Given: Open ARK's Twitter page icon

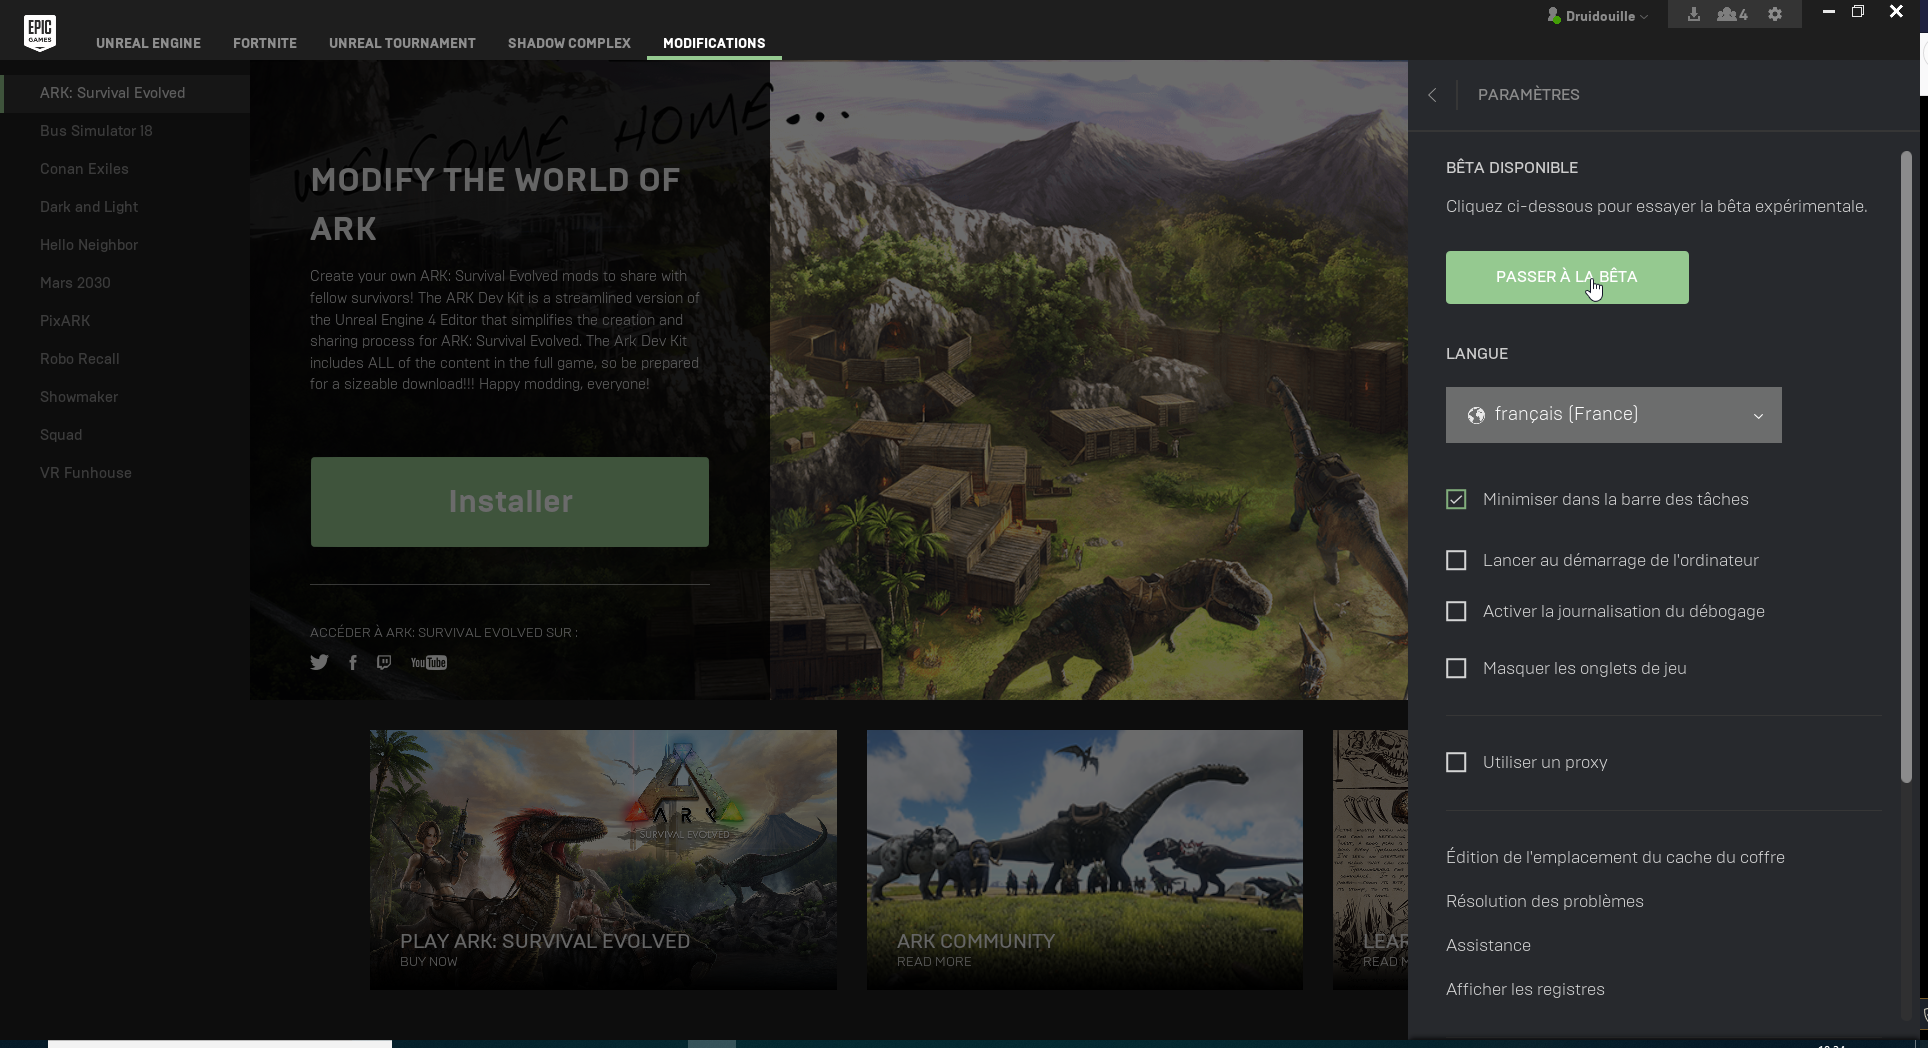Looking at the screenshot, I should click(319, 662).
